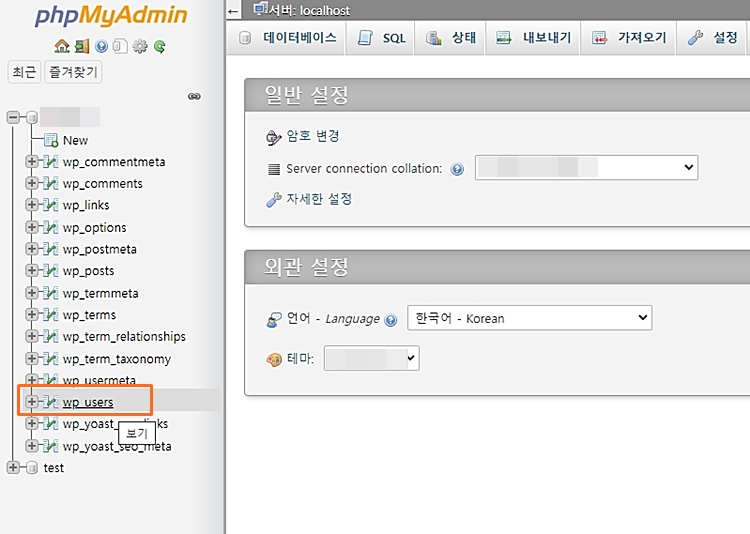Screen dimensions: 750x534
Task: Expand wp_comments table node
Action: pyautogui.click(x=32, y=183)
